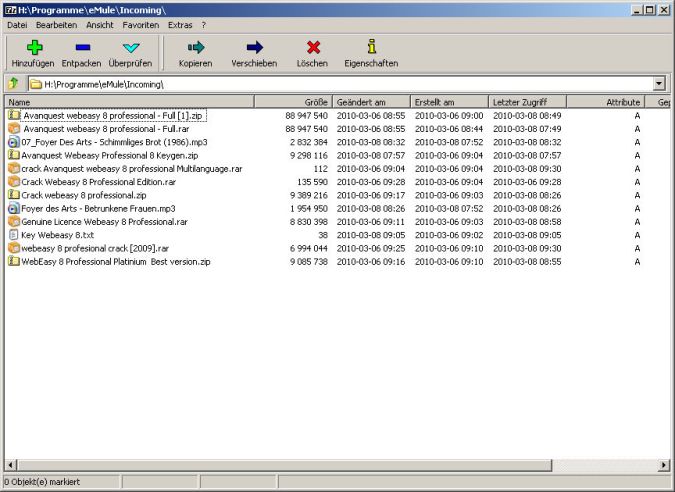Select Avanquest Webeasy Professional 8 Keygen.zip
Viewport: 675px width, 492px height.
[110, 155]
